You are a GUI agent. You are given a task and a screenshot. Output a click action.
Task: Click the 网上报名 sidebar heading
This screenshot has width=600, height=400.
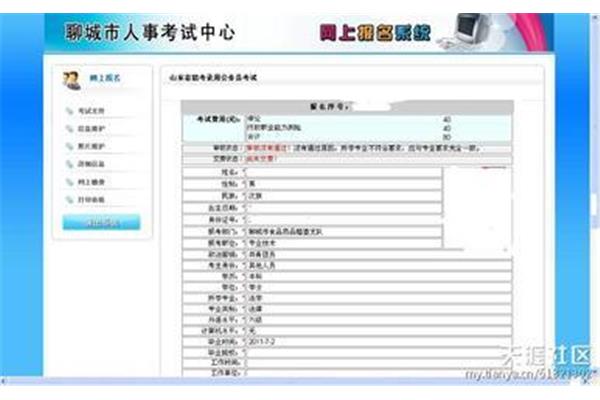coord(105,78)
